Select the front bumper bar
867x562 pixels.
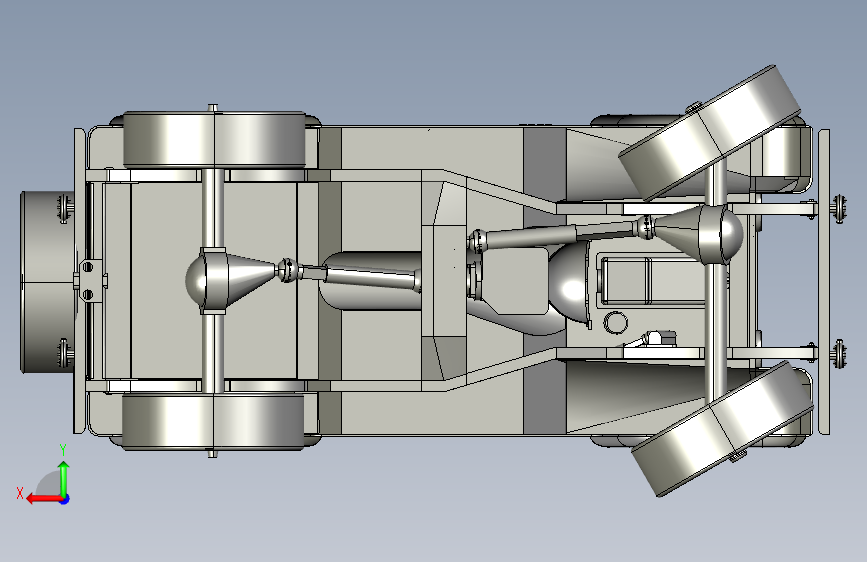point(824,282)
